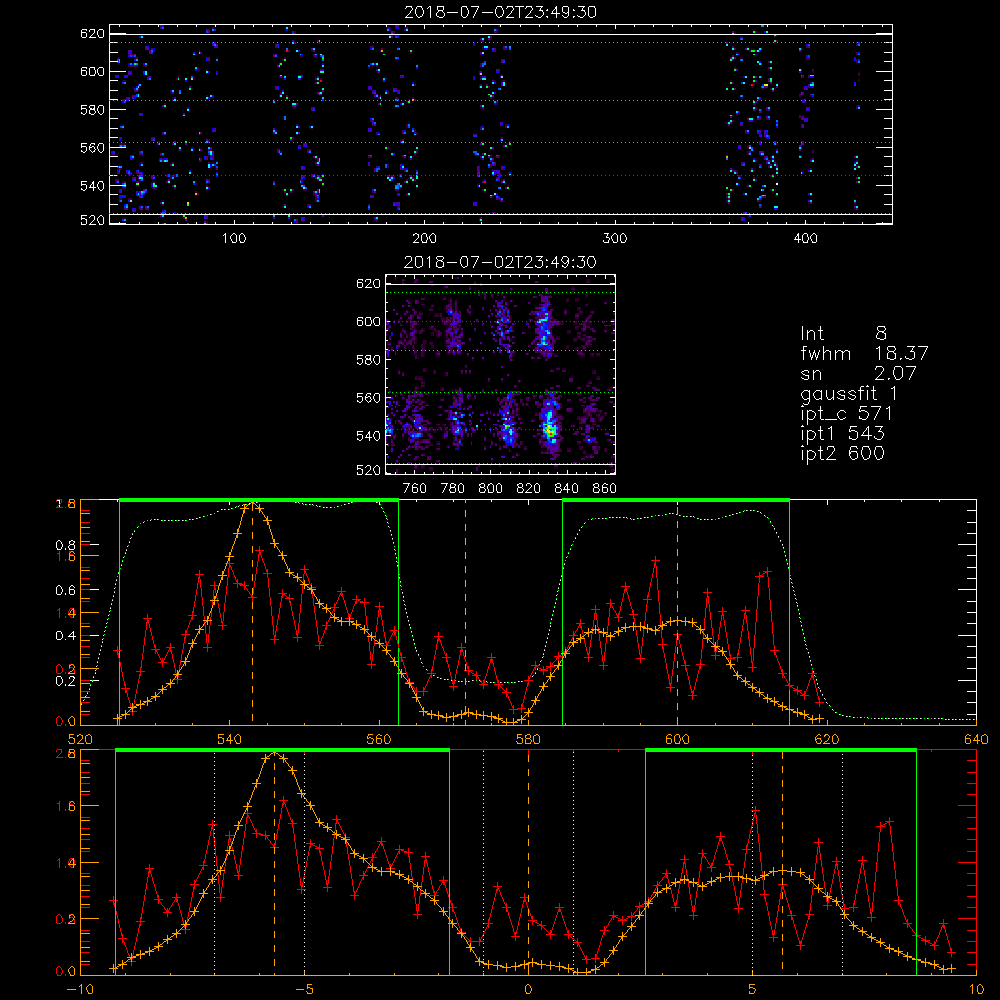Click x-axis label 10 on the bottom plot

976,990
